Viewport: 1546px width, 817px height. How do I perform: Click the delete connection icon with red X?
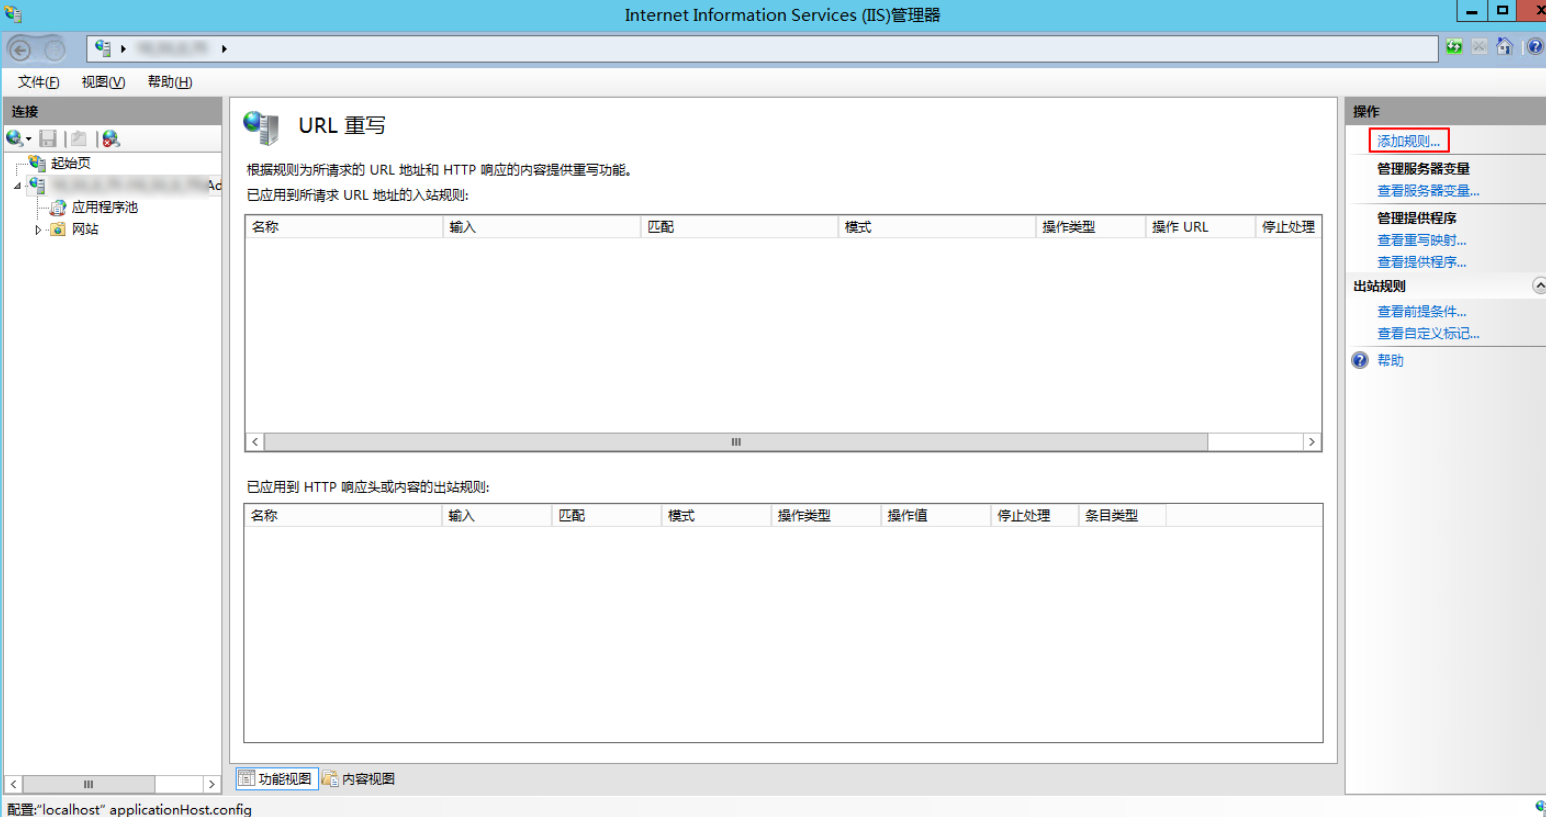(110, 138)
